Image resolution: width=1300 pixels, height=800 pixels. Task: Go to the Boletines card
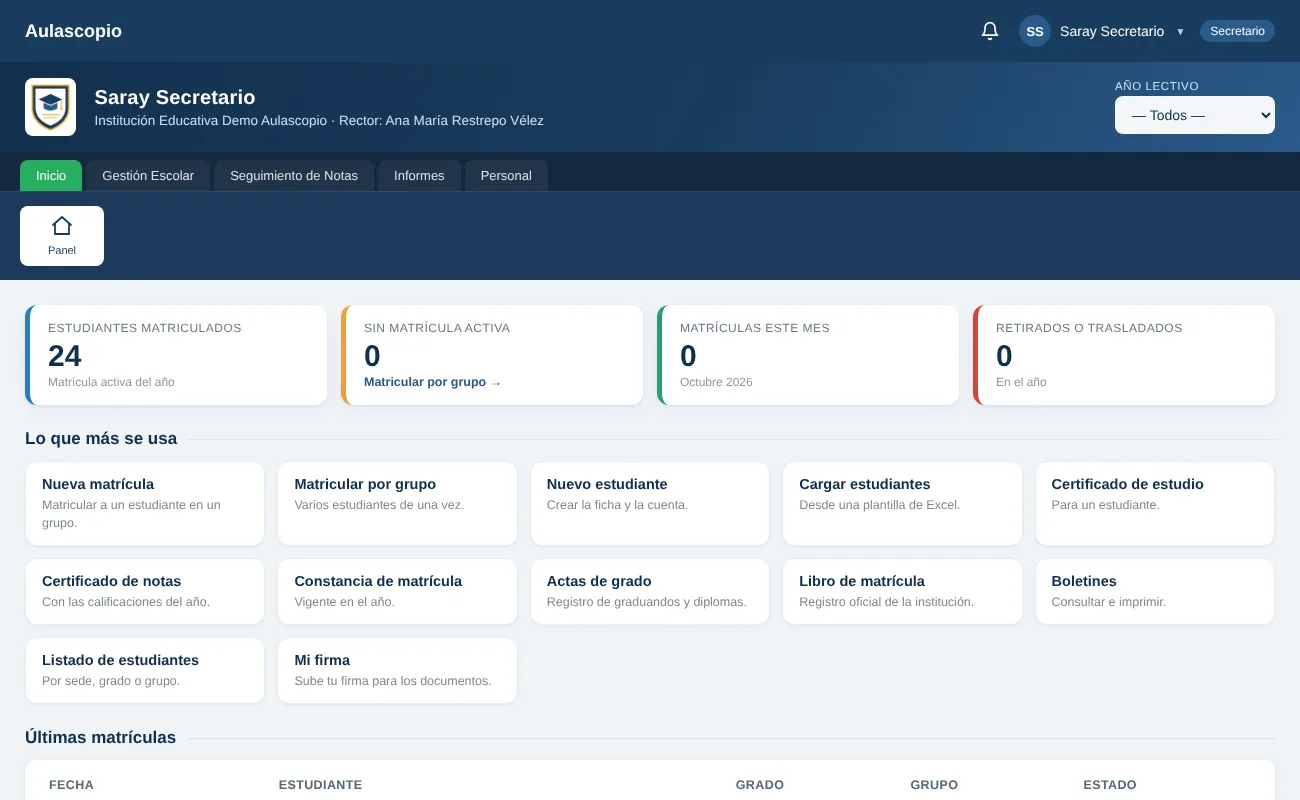[1155, 591]
